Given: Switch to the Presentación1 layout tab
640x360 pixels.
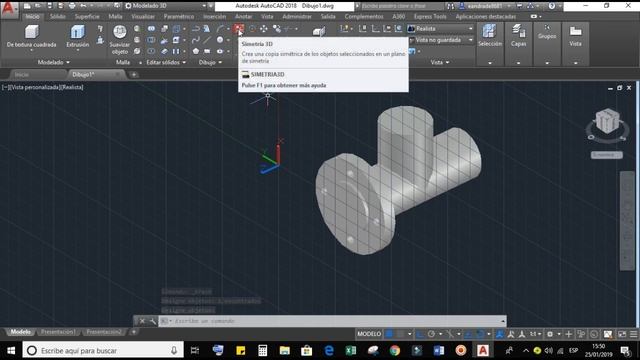Looking at the screenshot, I should tap(58, 332).
